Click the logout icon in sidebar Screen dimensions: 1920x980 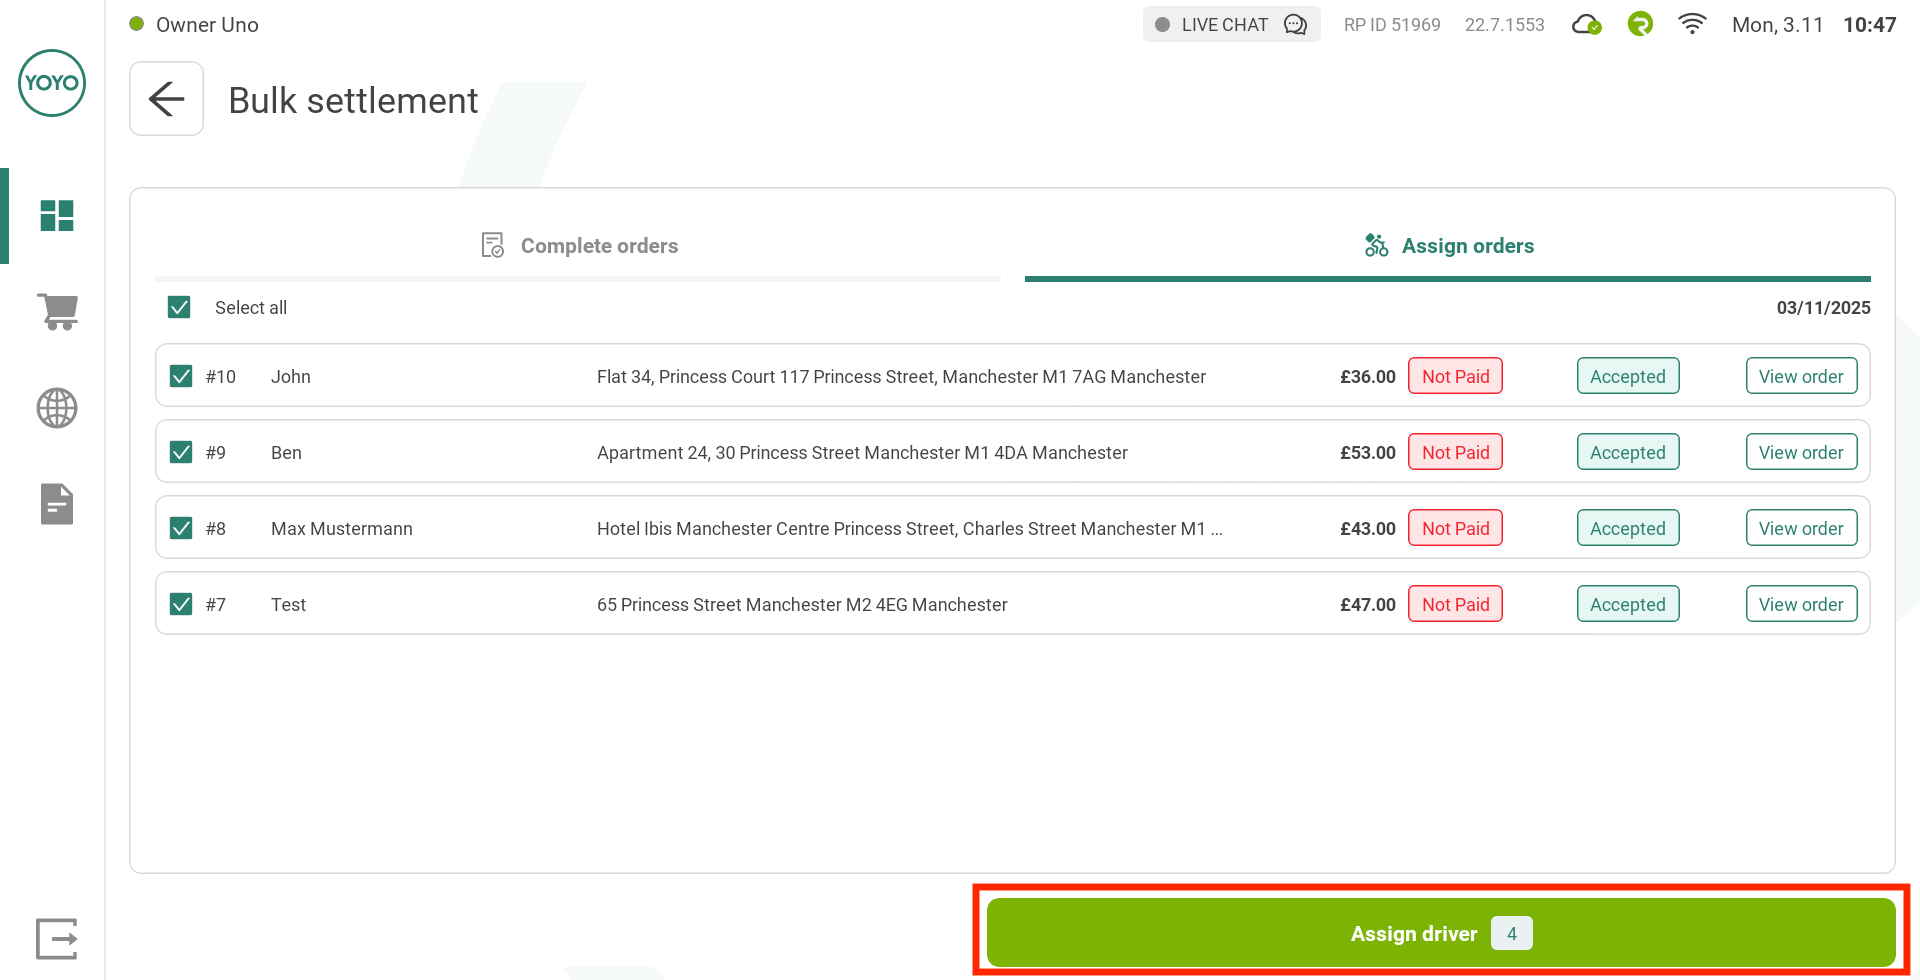pos(57,938)
